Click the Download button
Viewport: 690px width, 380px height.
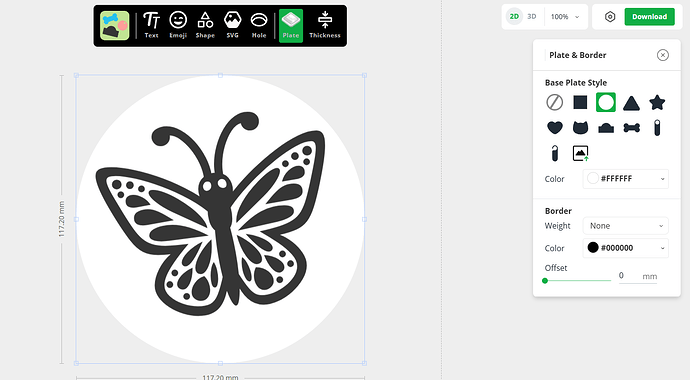tap(650, 17)
